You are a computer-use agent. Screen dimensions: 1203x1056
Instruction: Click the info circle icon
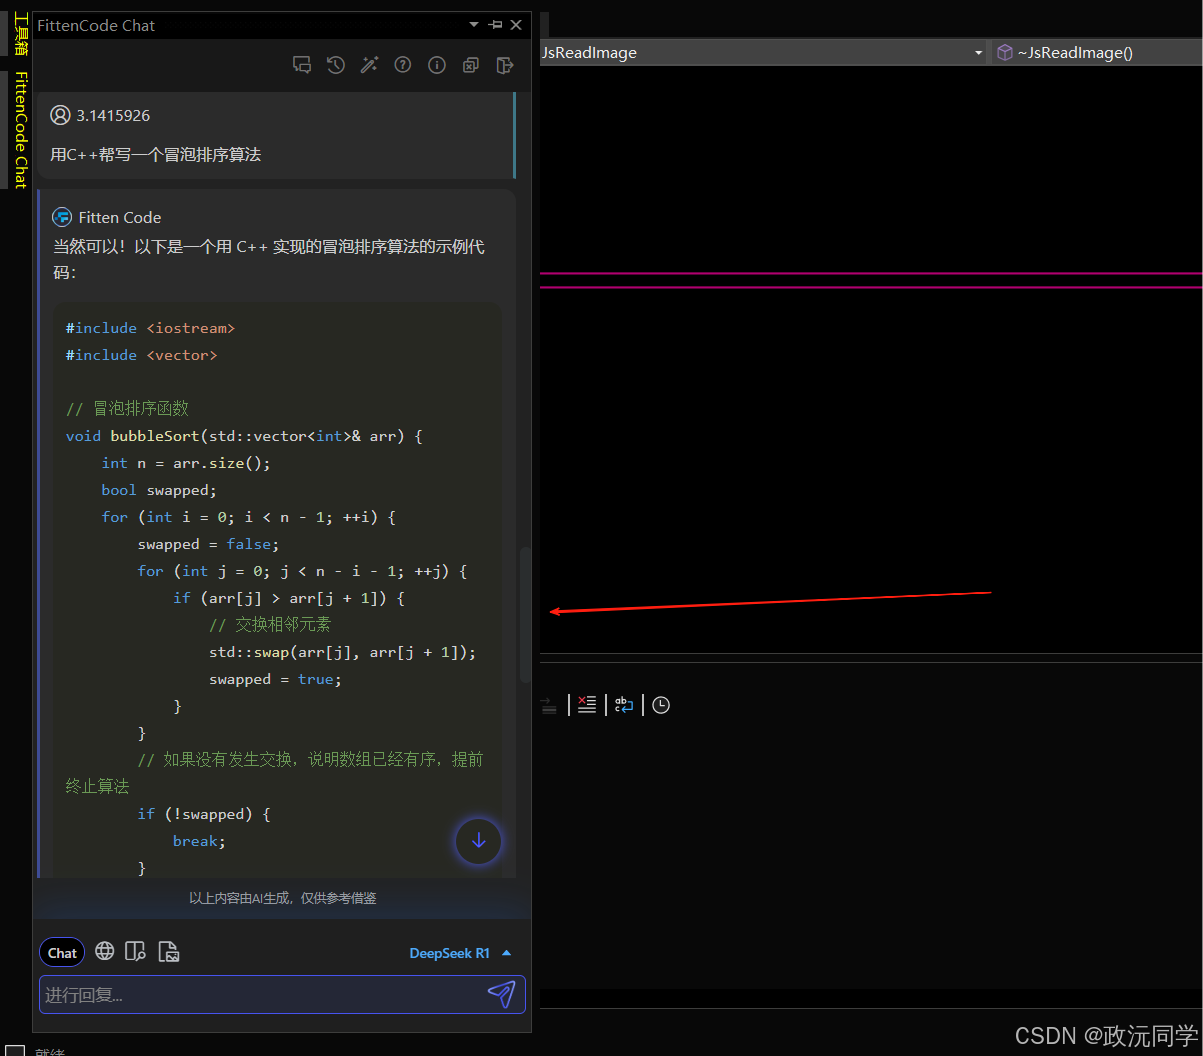pyautogui.click(x=437, y=65)
